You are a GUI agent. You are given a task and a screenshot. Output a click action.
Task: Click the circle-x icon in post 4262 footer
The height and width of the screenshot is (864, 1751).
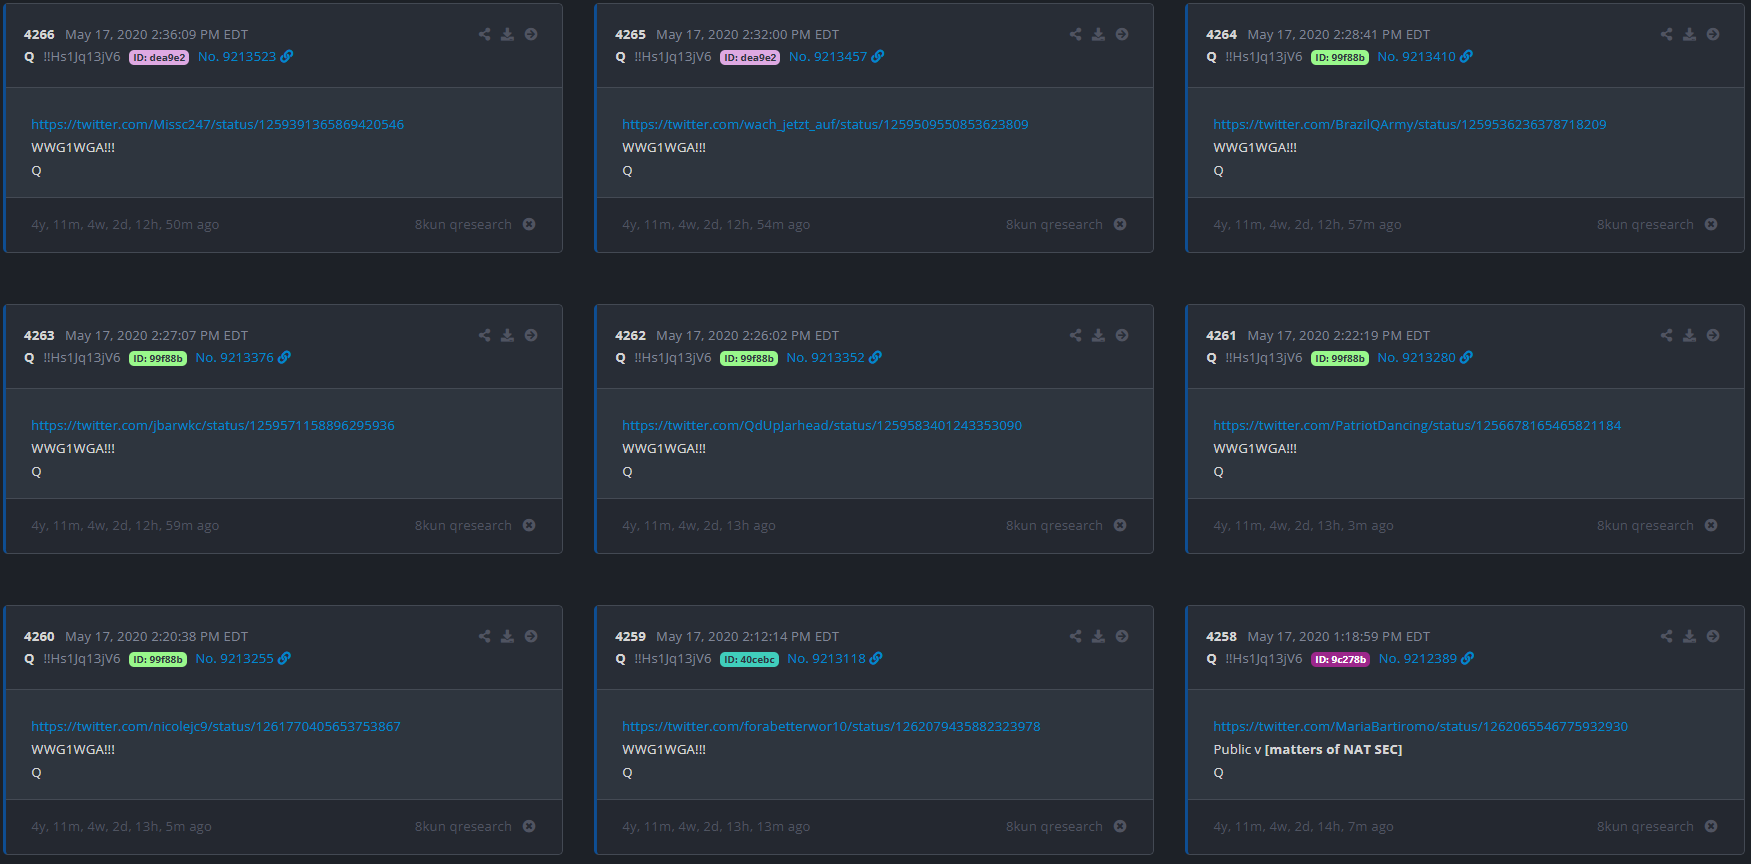click(1120, 525)
